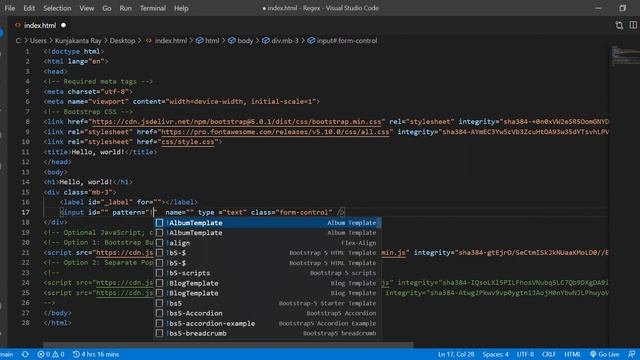Viewport: 640px width, 360px height.
Task: Click the label tag on line 16
Action: point(129,202)
